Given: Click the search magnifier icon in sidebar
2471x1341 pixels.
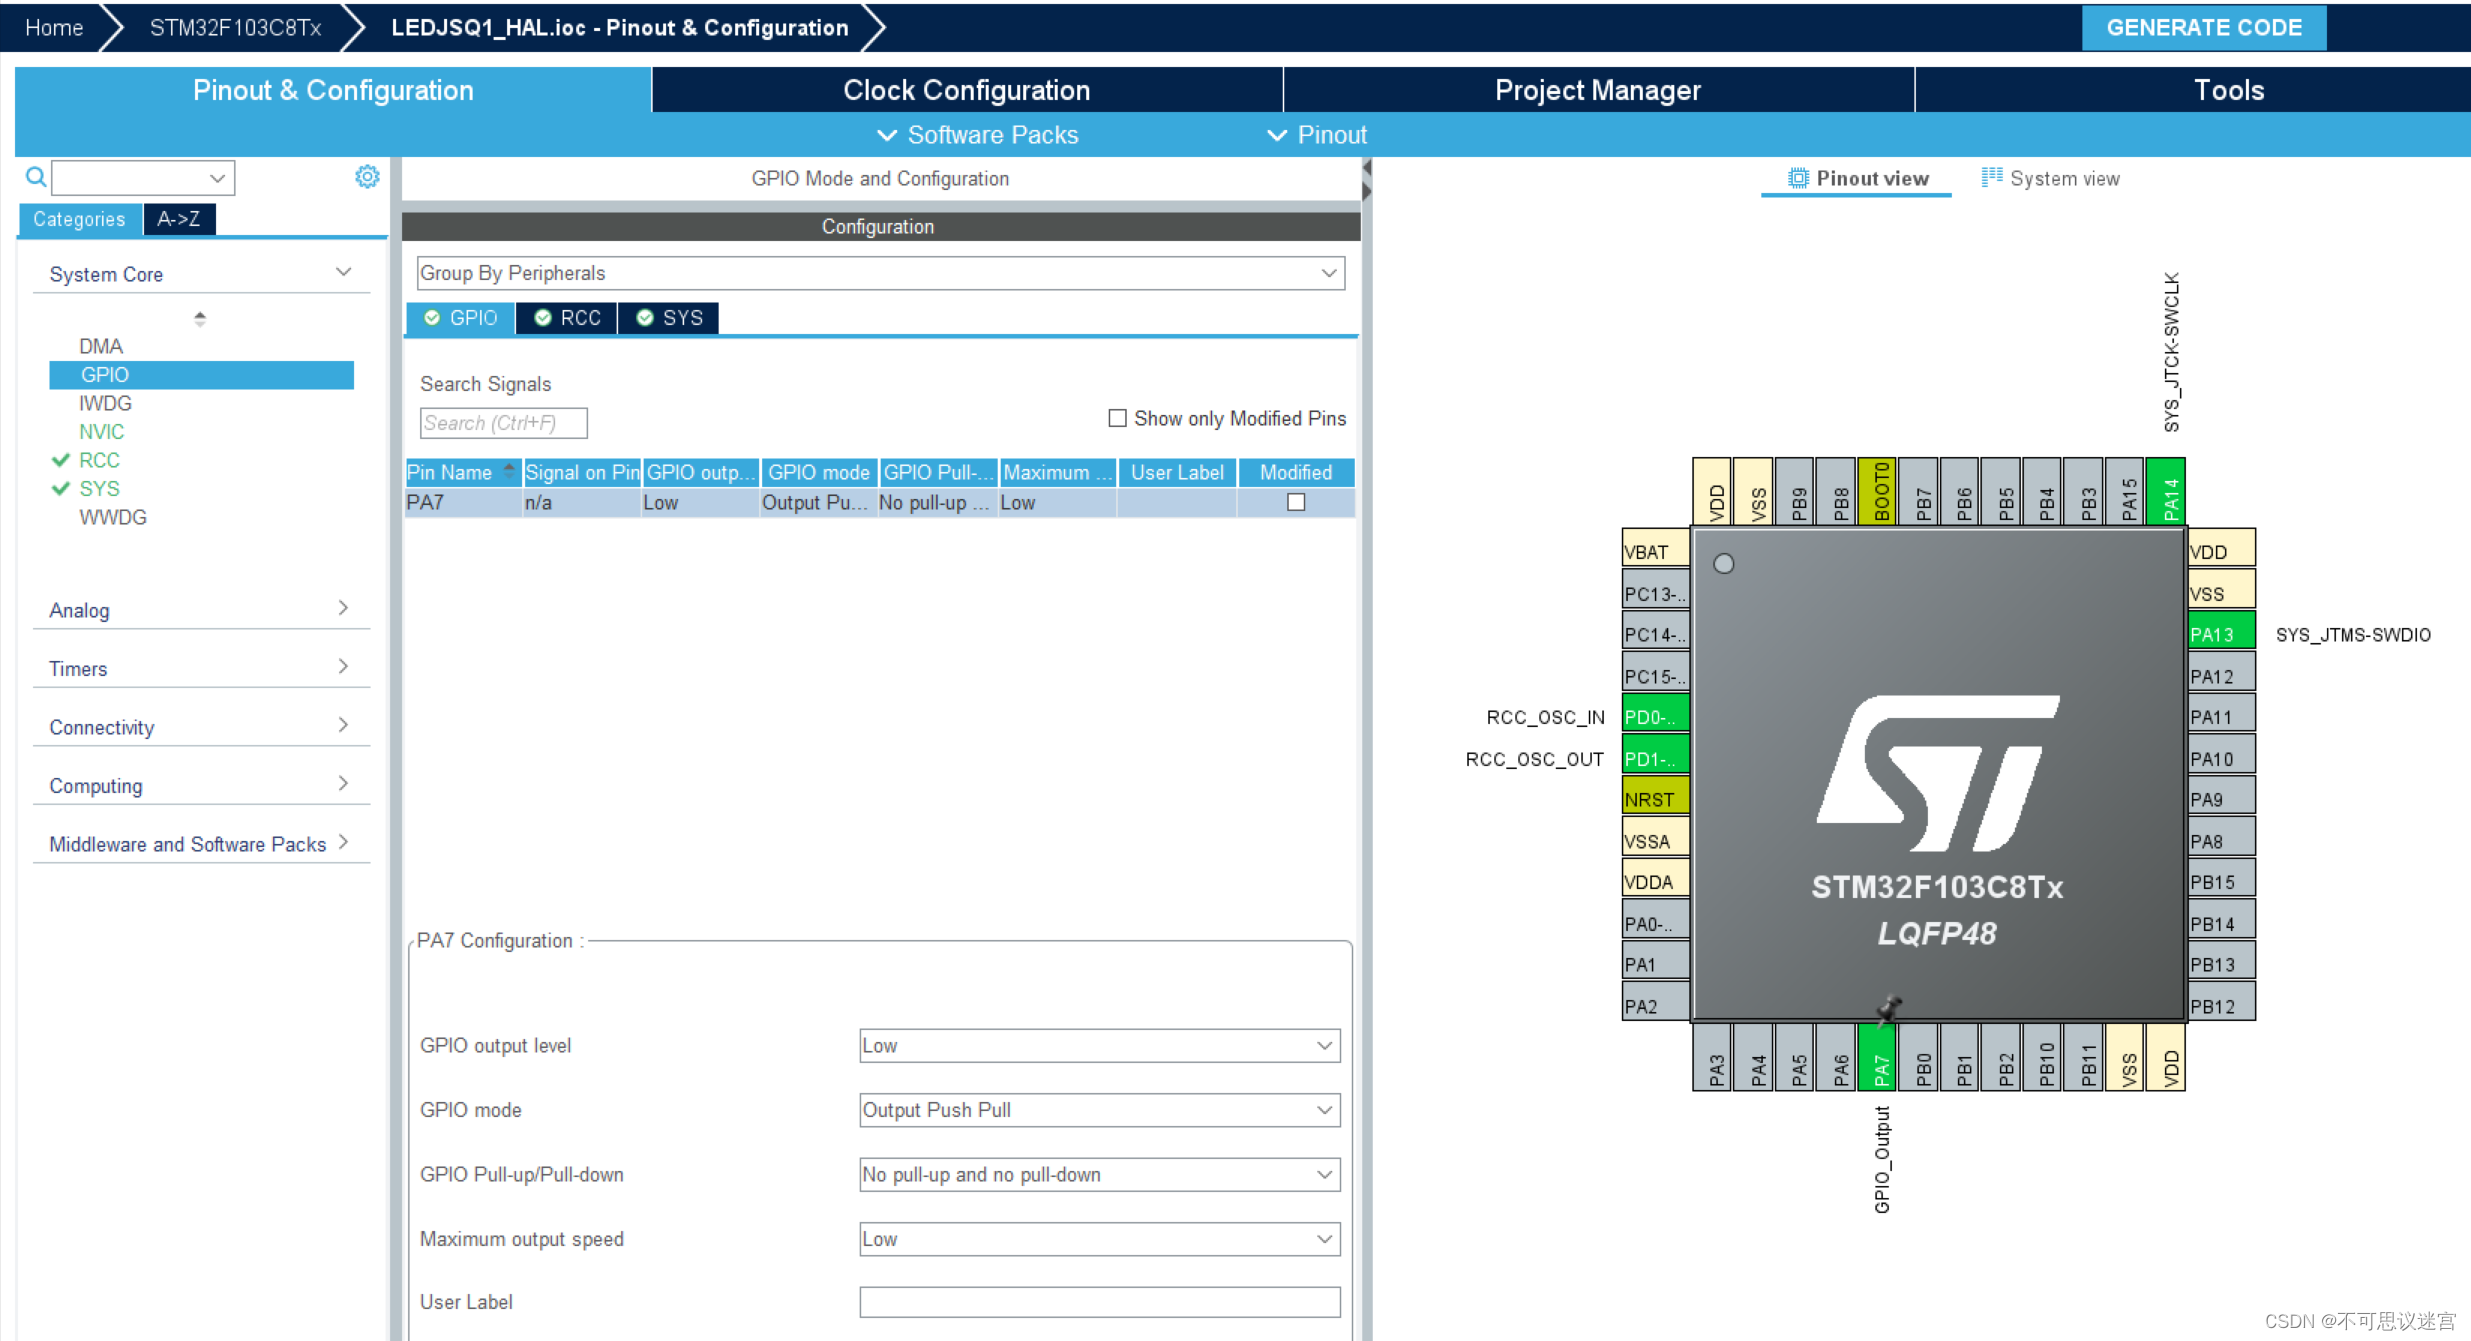Looking at the screenshot, I should pos(36,177).
